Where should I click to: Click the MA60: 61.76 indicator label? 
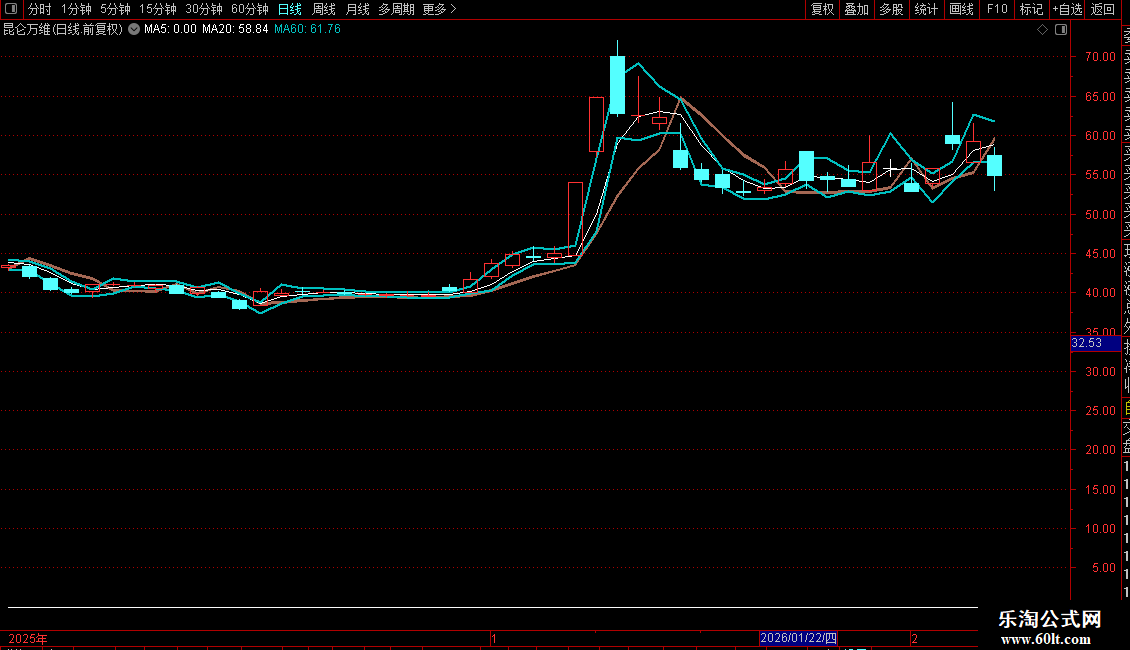pyautogui.click(x=307, y=30)
